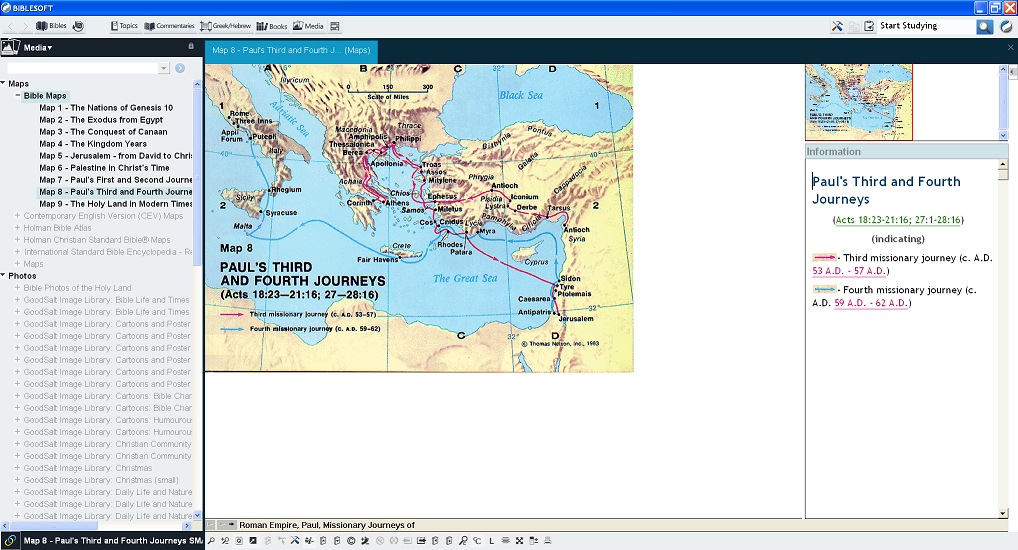Viewport: 1018px width, 550px height.
Task: Click the expand-arrows icon in bottom toolbar
Action: [519, 540]
